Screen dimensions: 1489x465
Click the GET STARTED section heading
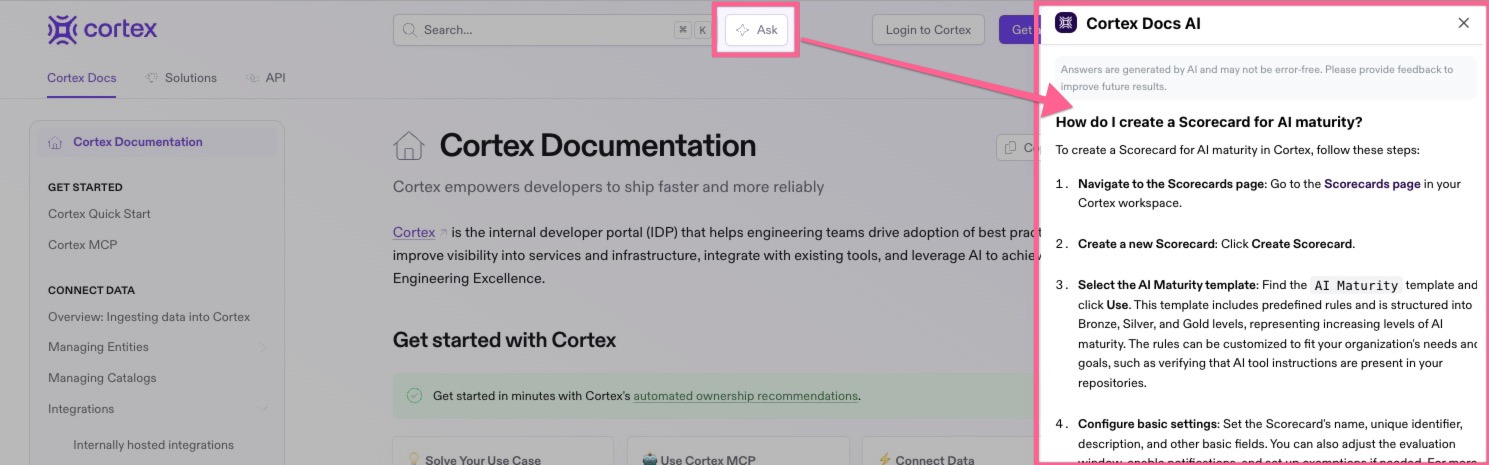85,187
